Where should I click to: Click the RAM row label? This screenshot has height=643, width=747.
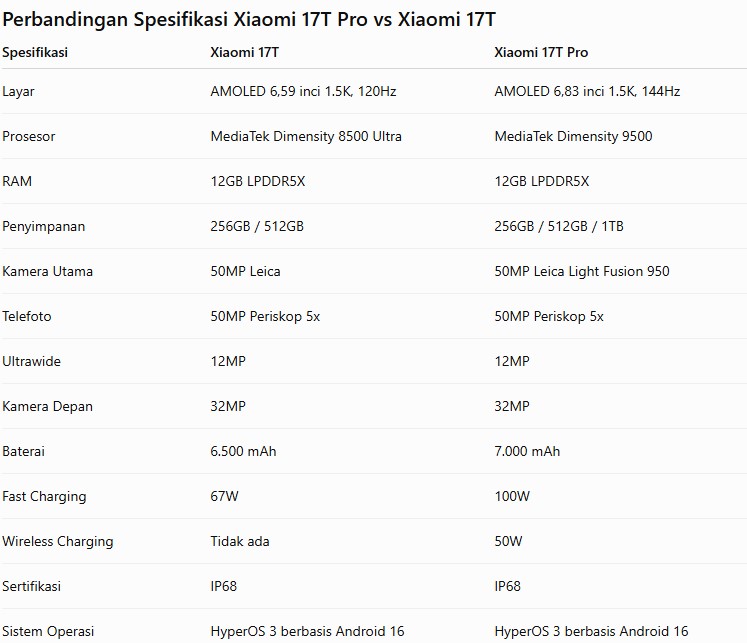coord(17,181)
